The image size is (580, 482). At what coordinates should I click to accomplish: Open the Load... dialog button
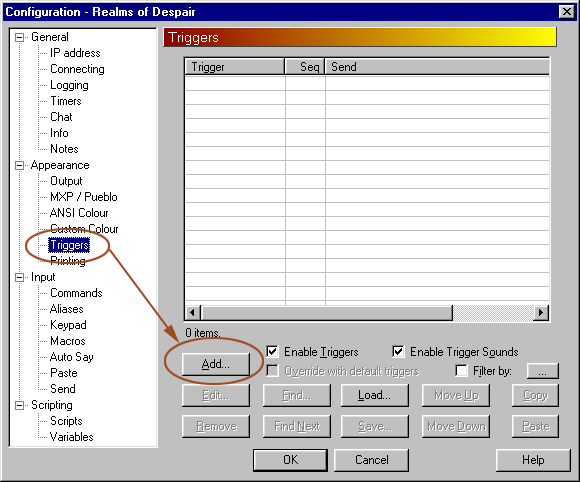374,395
